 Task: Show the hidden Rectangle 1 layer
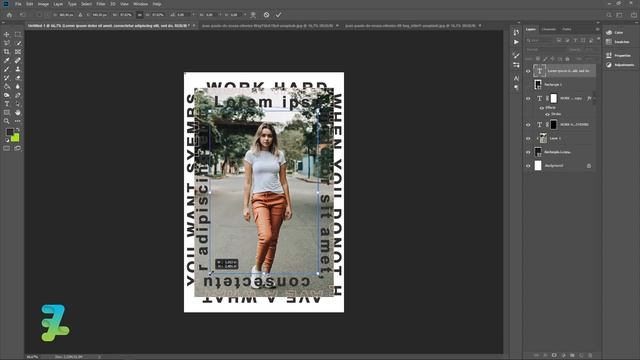[x=528, y=84]
